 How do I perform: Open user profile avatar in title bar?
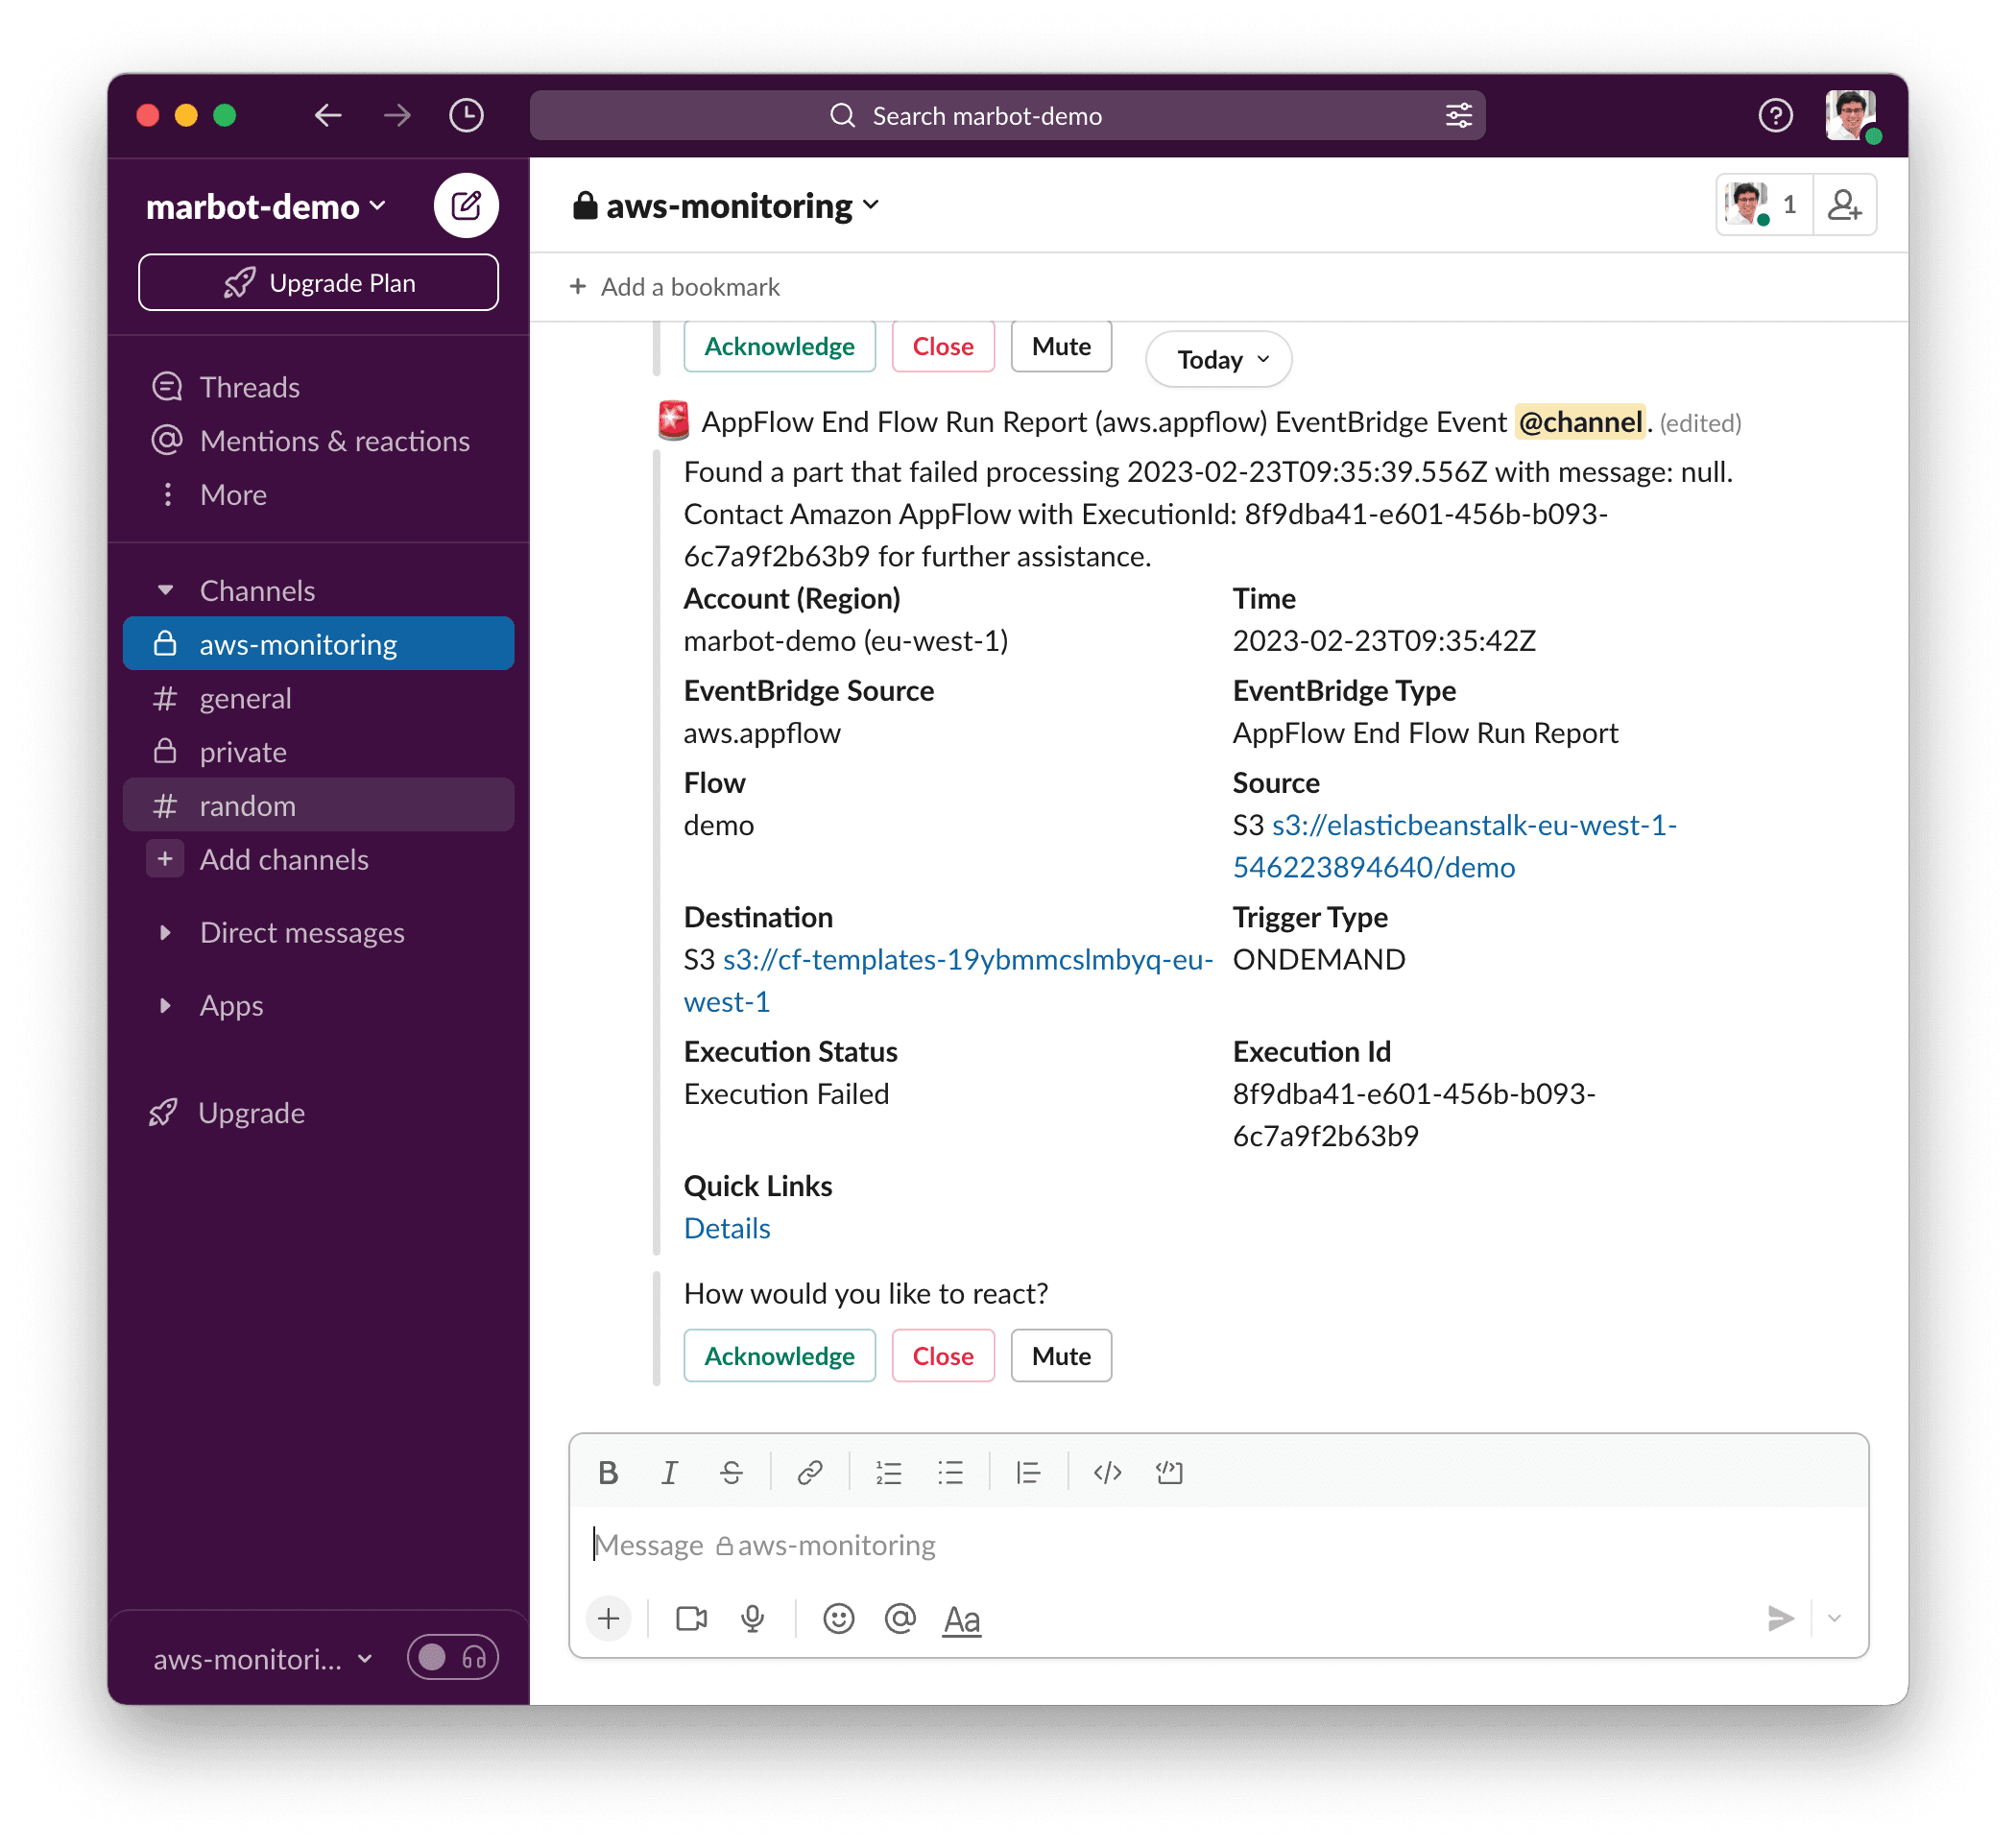pyautogui.click(x=1851, y=116)
